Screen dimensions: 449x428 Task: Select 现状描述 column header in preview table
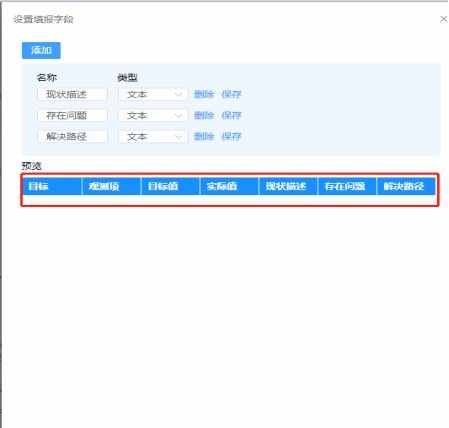tap(288, 186)
